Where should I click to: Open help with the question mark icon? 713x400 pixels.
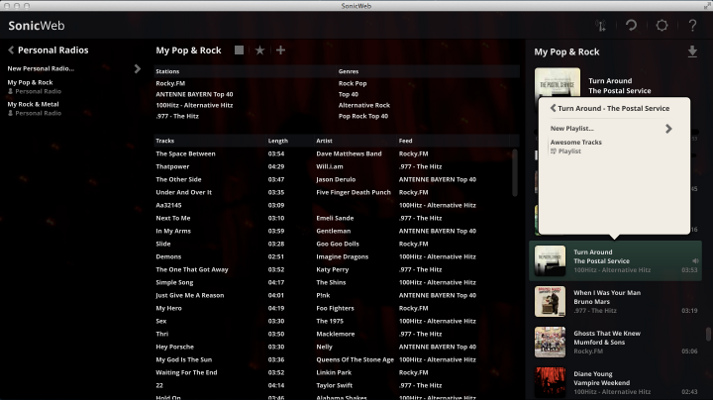(692, 25)
